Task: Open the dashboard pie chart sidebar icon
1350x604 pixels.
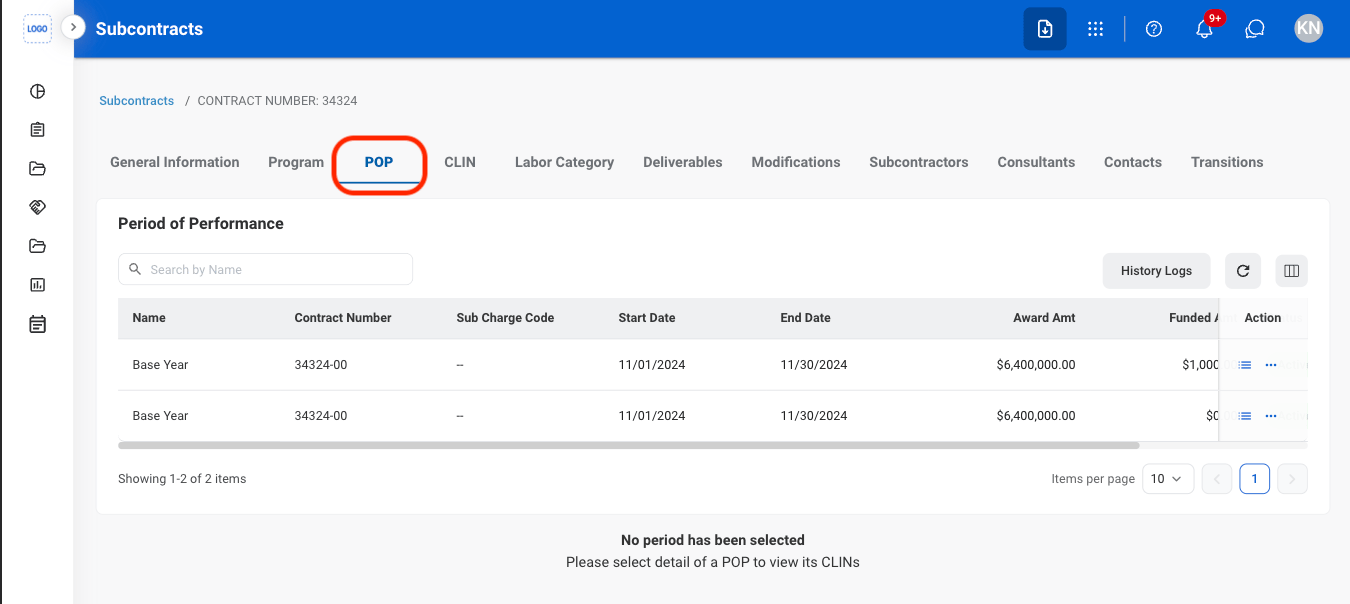Action: tap(37, 91)
